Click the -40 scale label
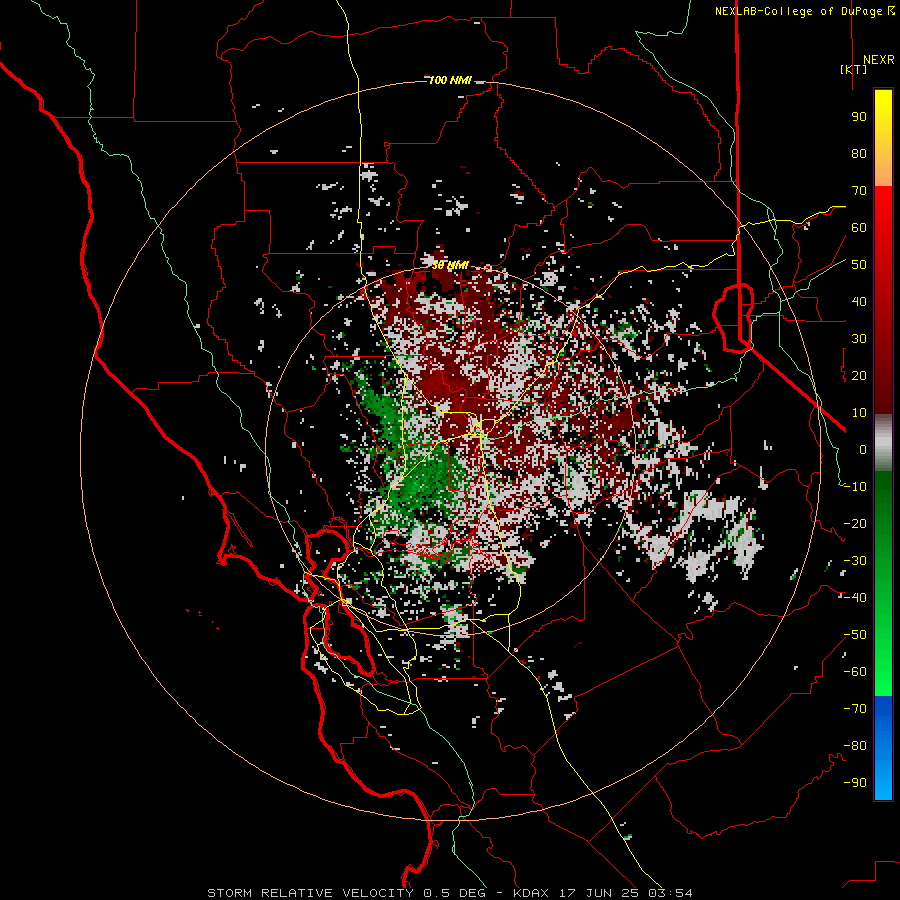The width and height of the screenshot is (900, 900). (x=855, y=598)
